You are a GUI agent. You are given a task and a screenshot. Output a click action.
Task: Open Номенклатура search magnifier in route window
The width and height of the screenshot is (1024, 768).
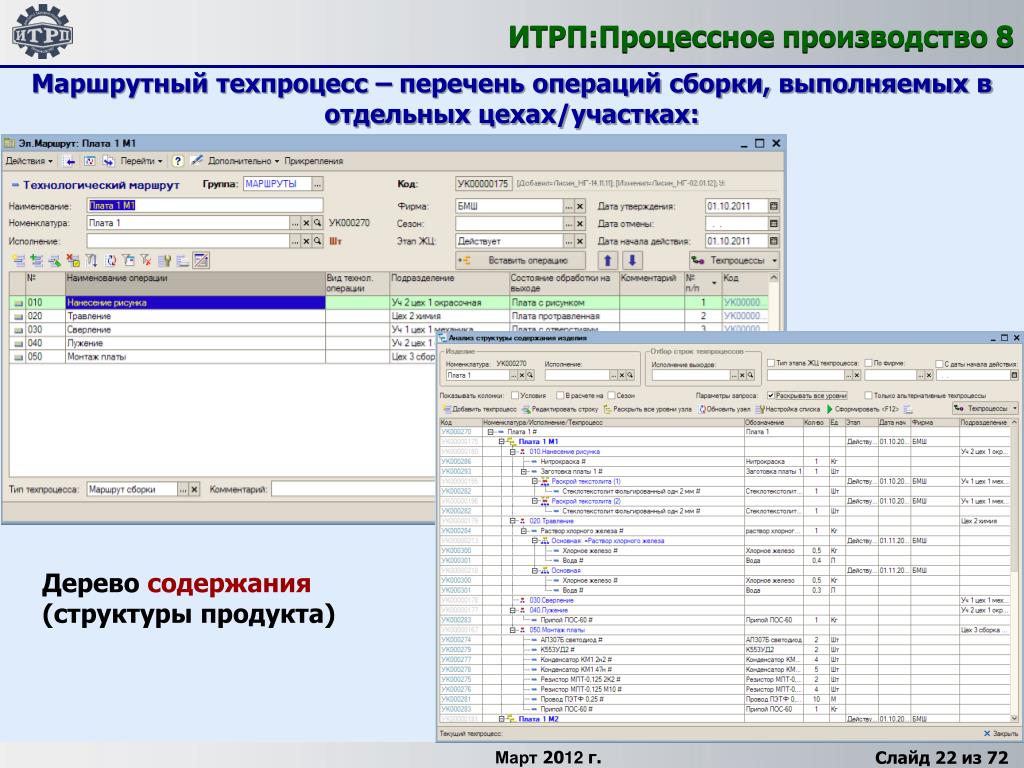(x=317, y=223)
